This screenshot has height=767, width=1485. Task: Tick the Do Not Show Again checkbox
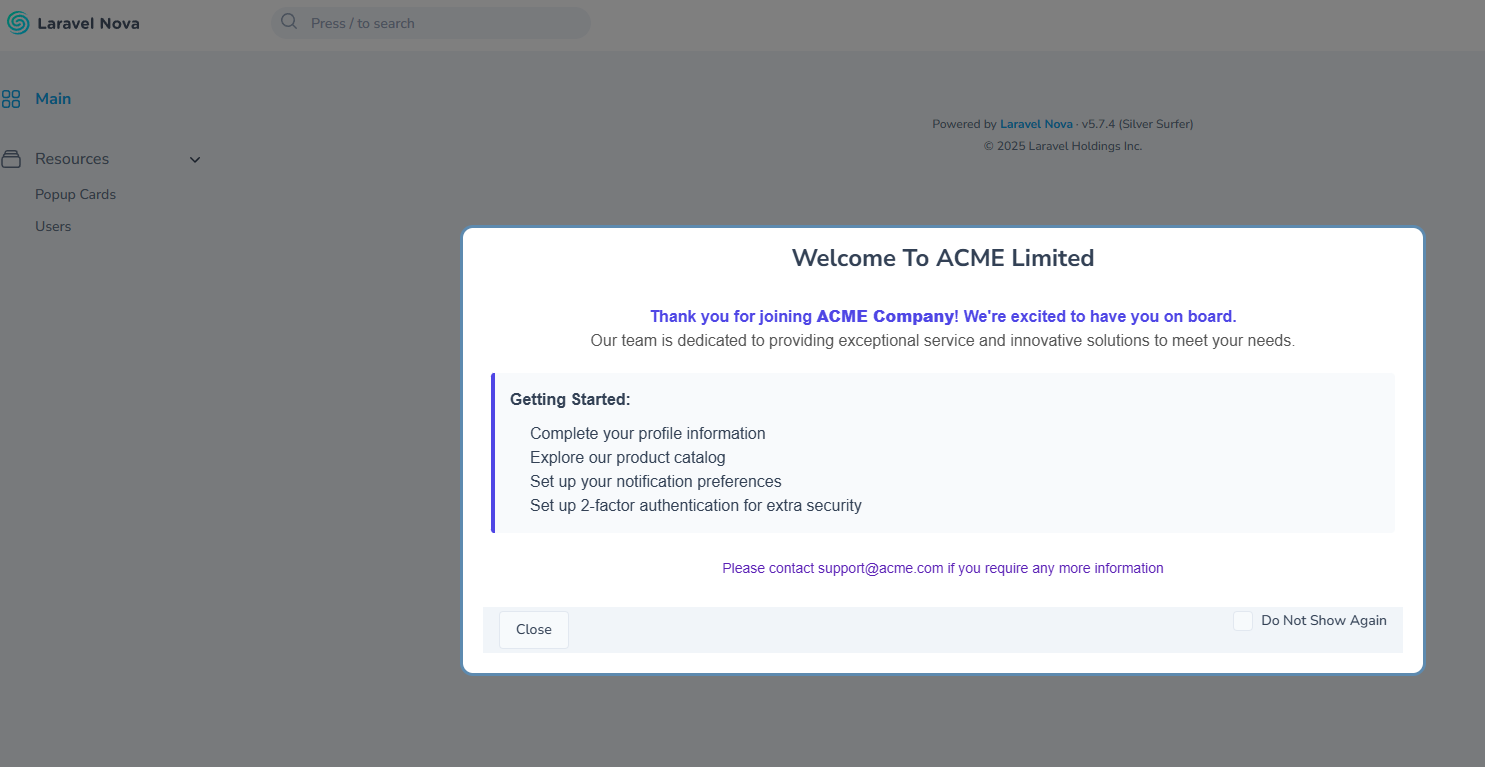[1242, 621]
